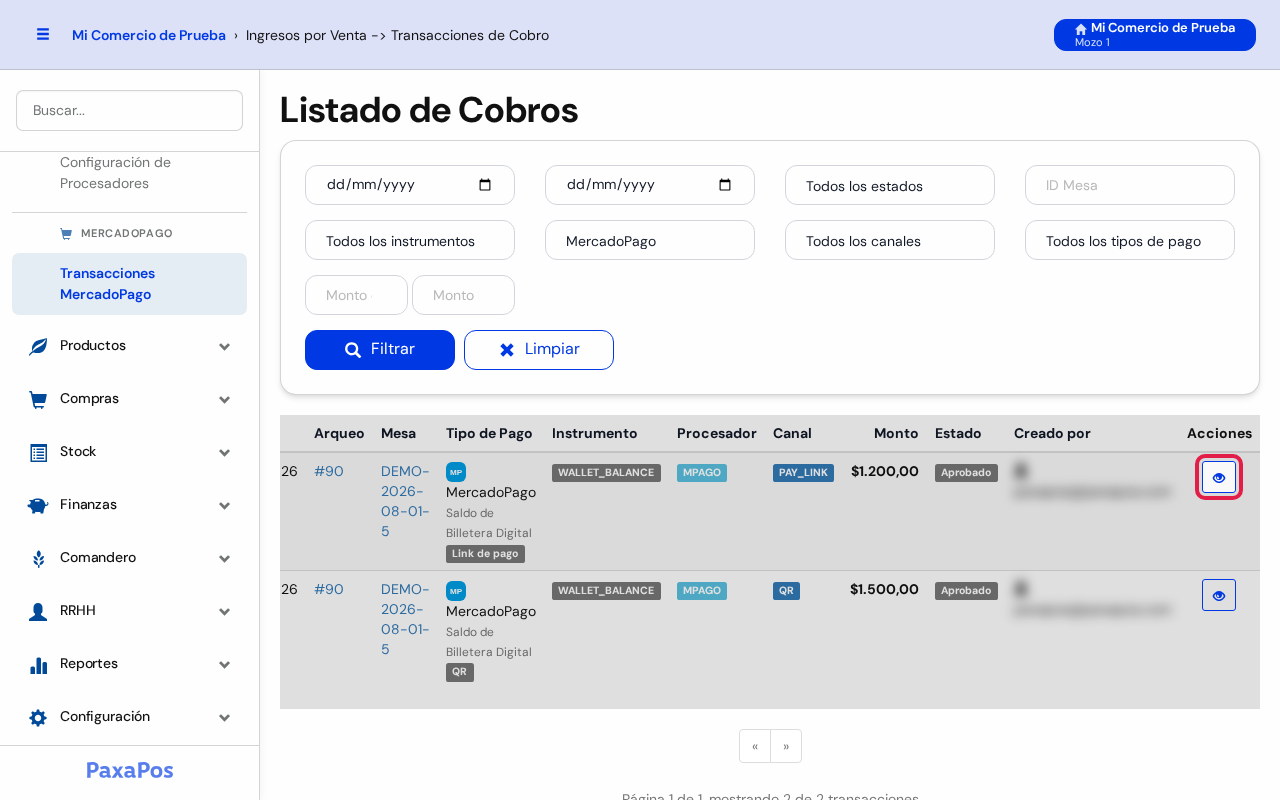Click the Comandero icon
The height and width of the screenshot is (800, 1280).
point(38,558)
